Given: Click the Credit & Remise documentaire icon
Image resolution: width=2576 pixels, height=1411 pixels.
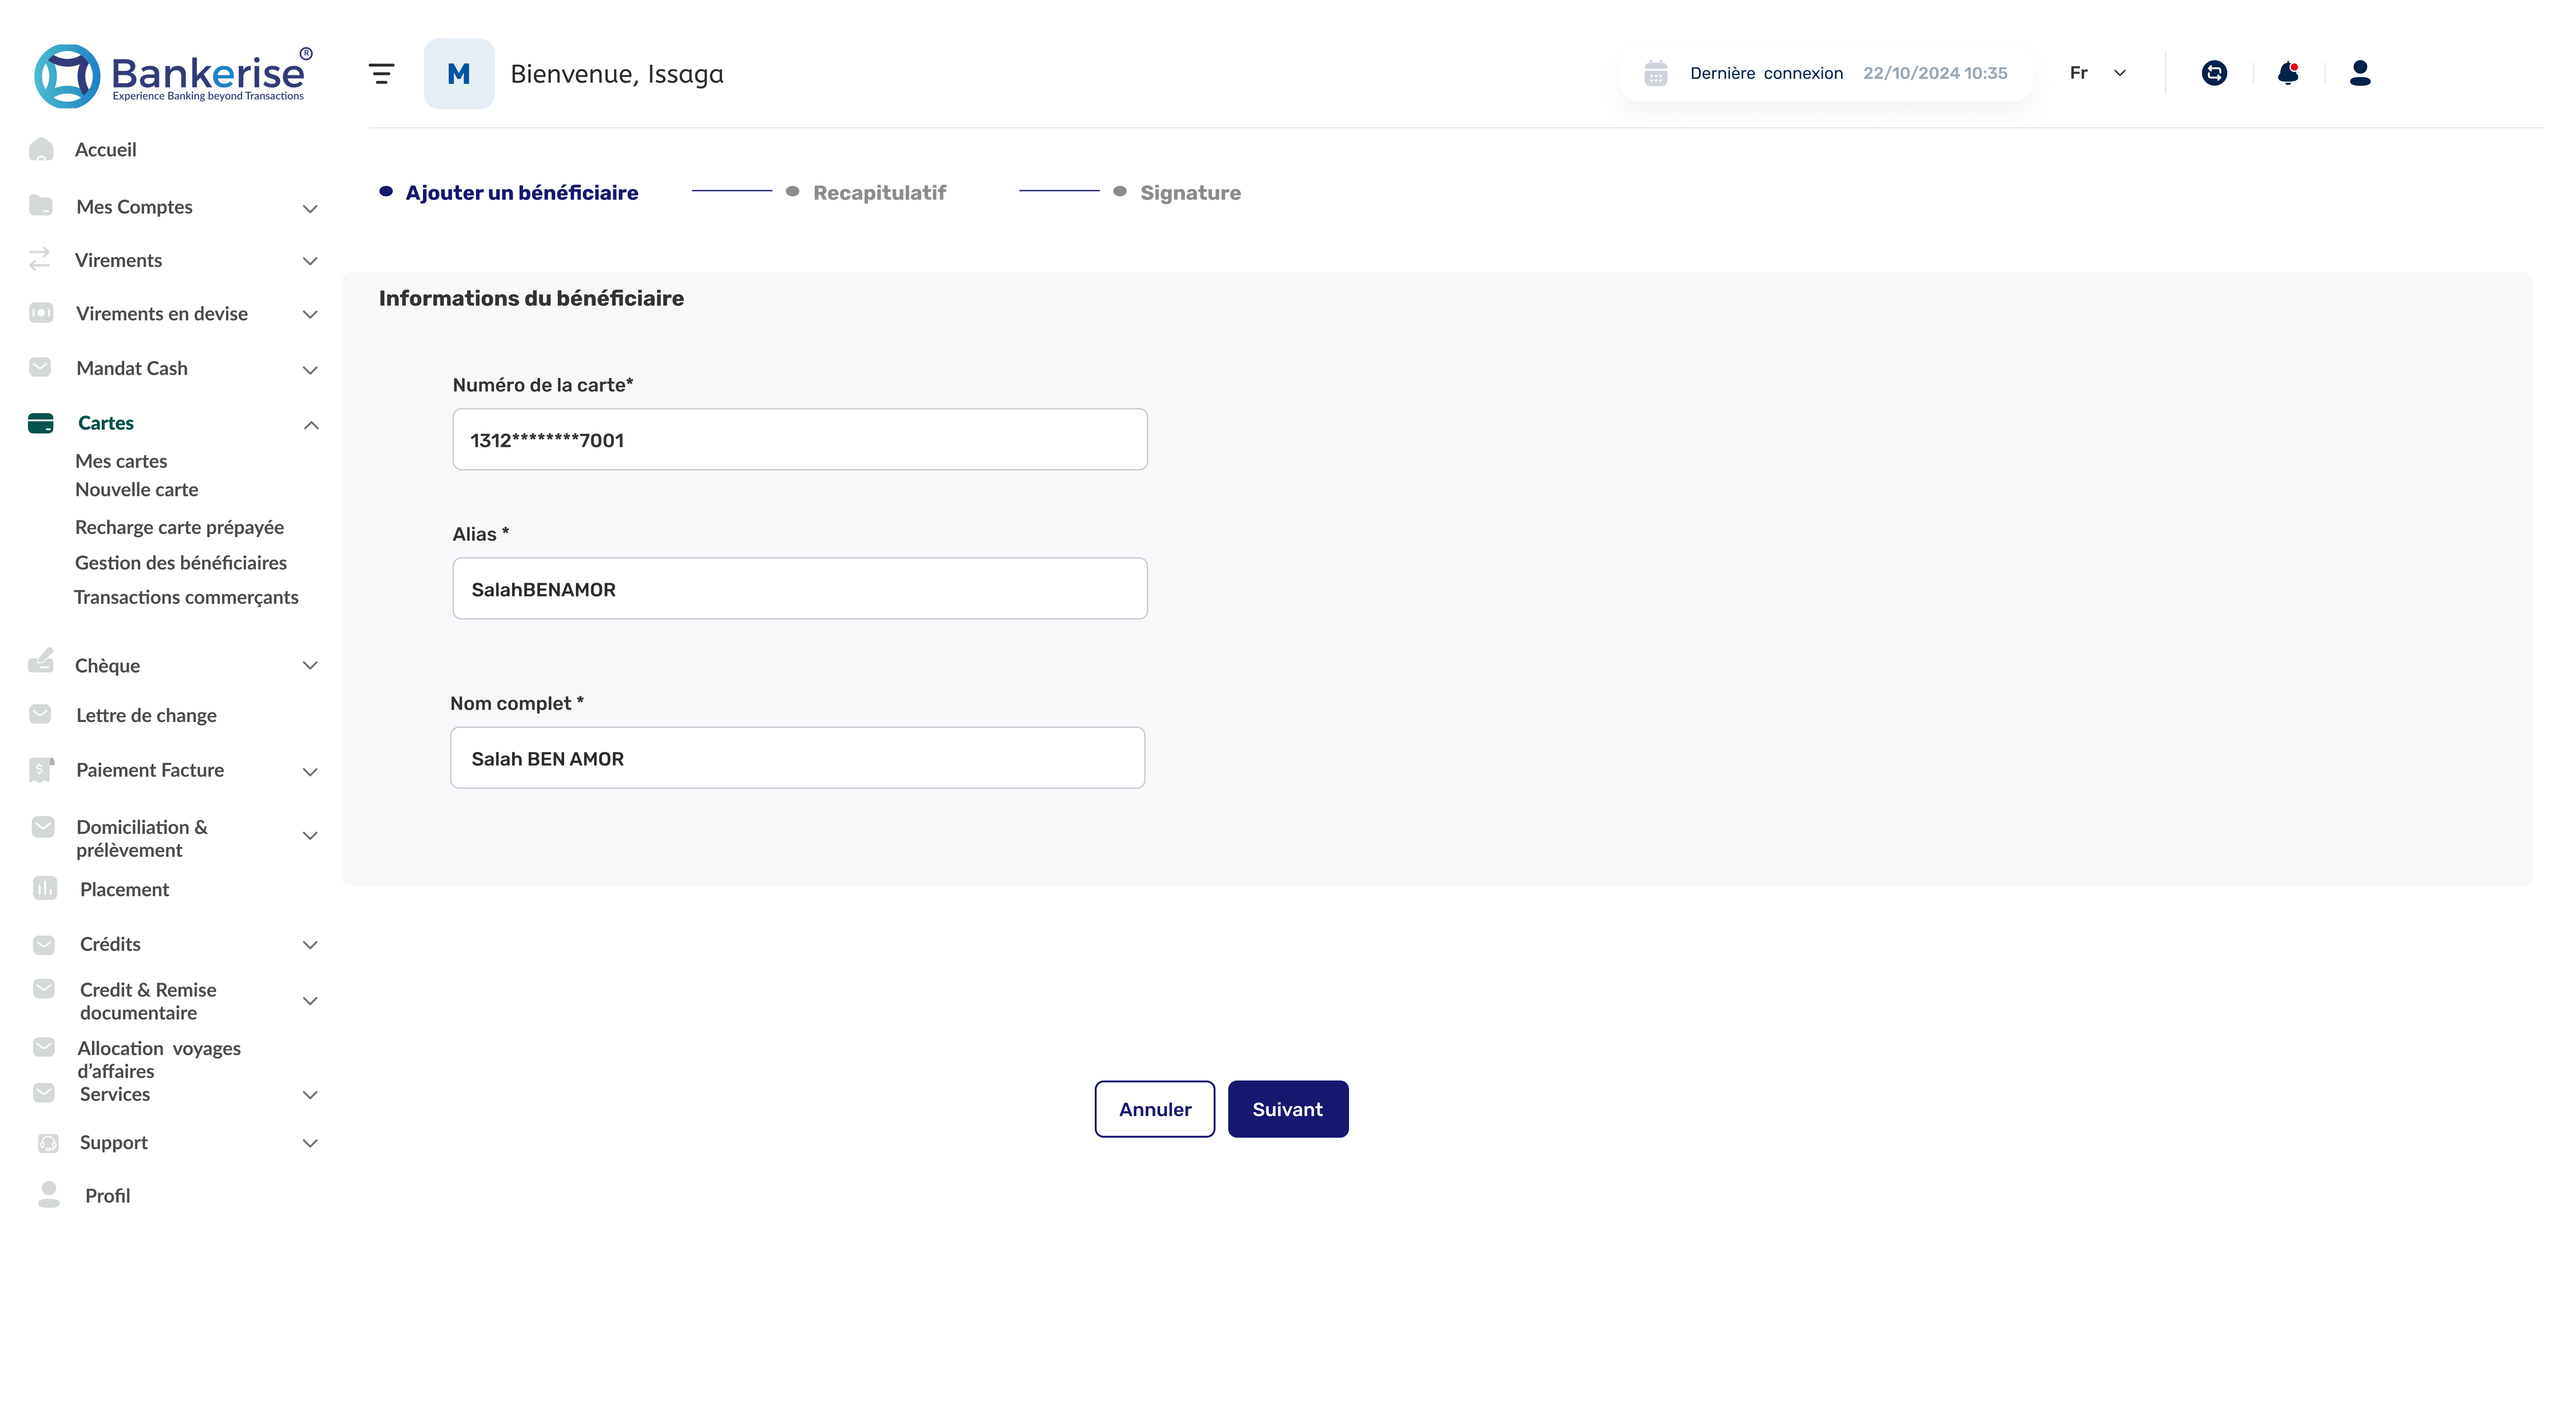Looking at the screenshot, I should [x=44, y=990].
